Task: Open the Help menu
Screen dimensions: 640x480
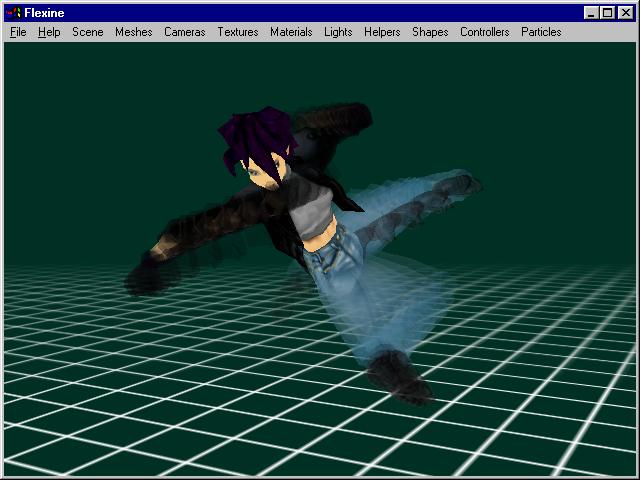Action: point(49,32)
